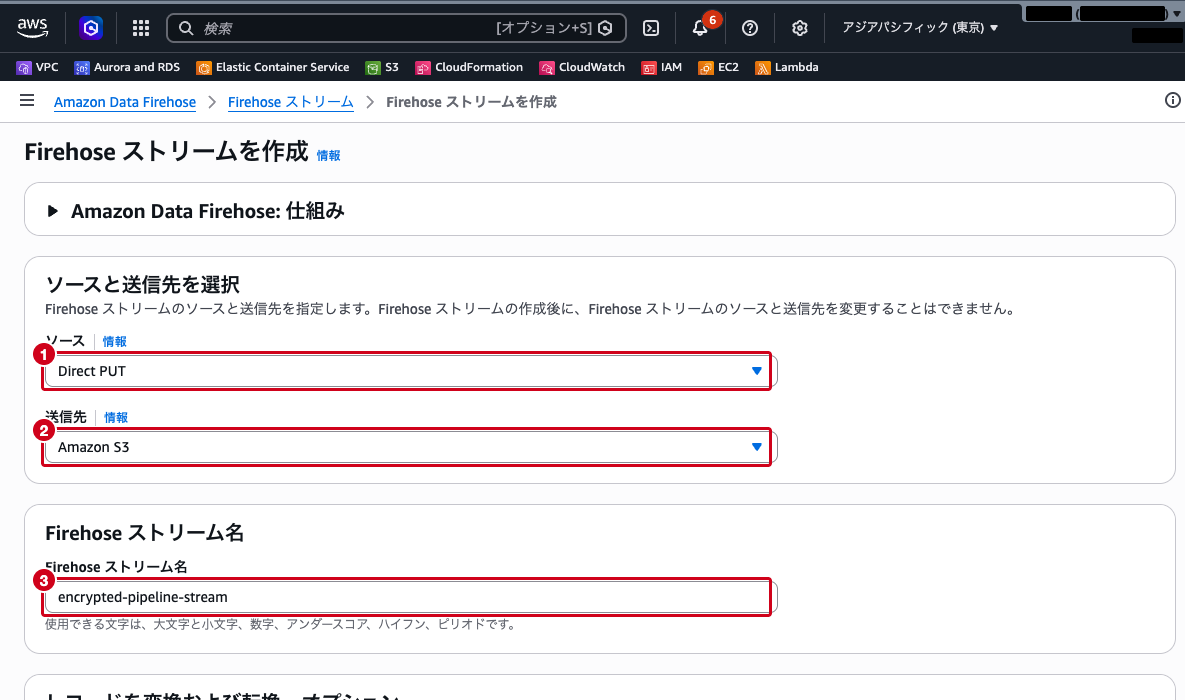Screen dimensions: 1185x700
Task: Click the Firehose ストリームを作成 breadcrumb text
Action: click(471, 102)
